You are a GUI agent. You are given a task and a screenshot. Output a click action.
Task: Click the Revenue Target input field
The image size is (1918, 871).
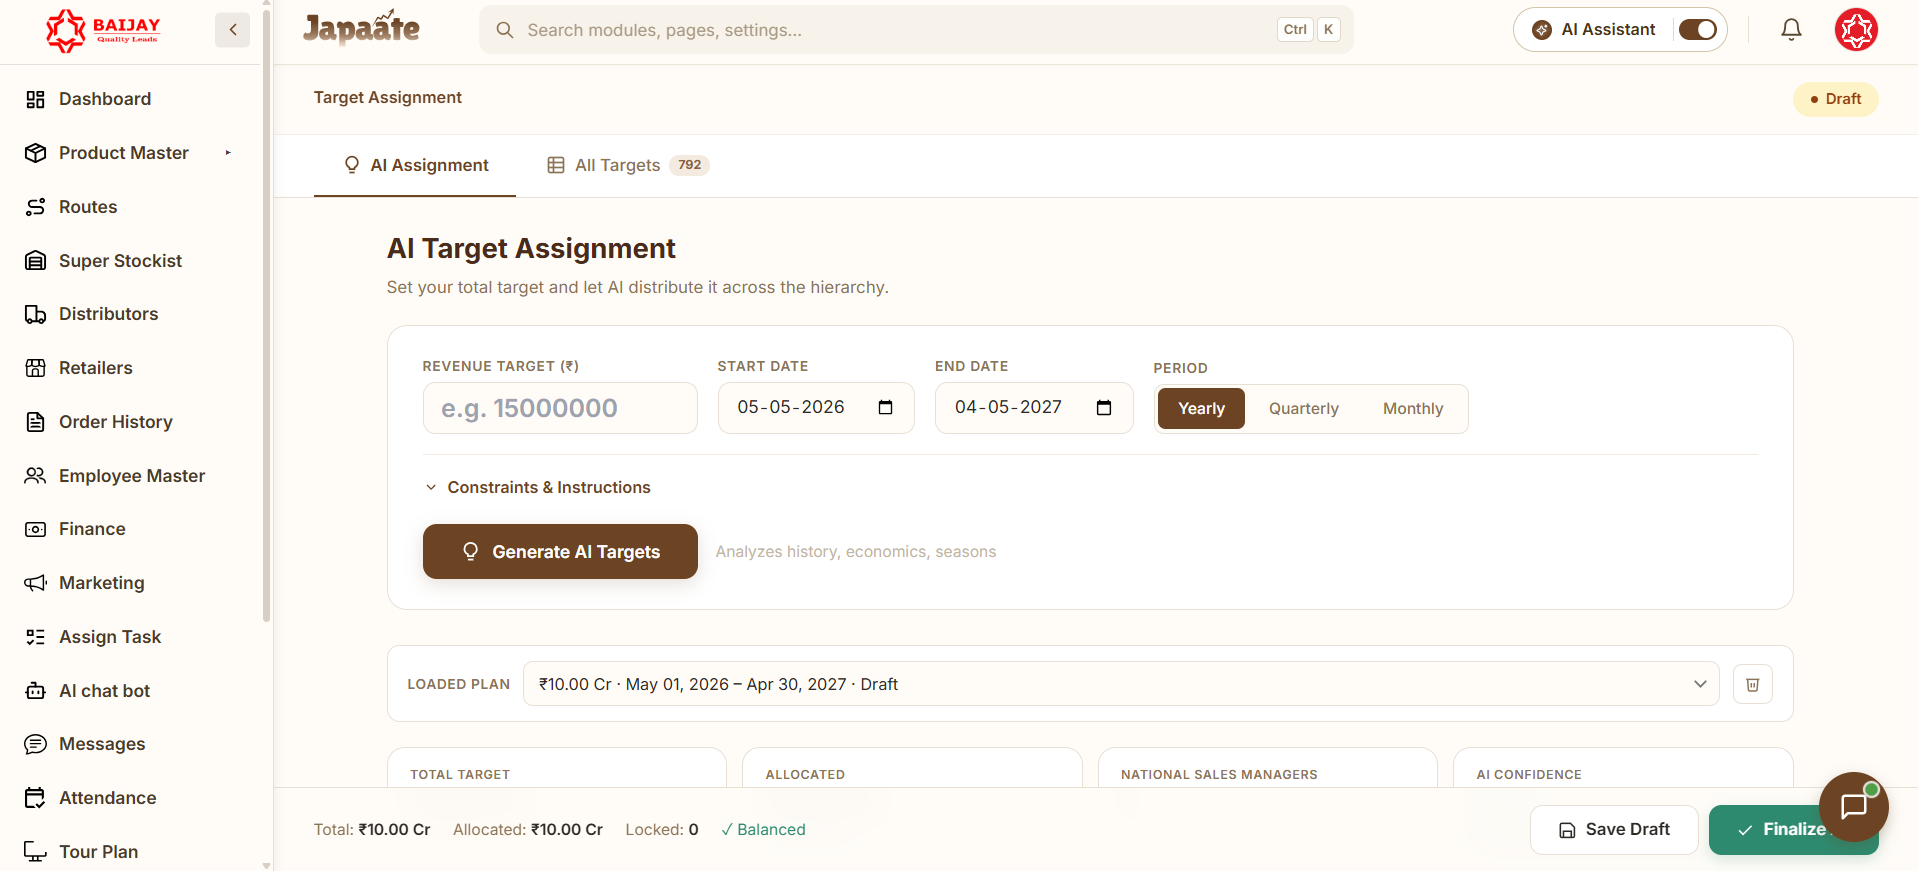point(560,408)
